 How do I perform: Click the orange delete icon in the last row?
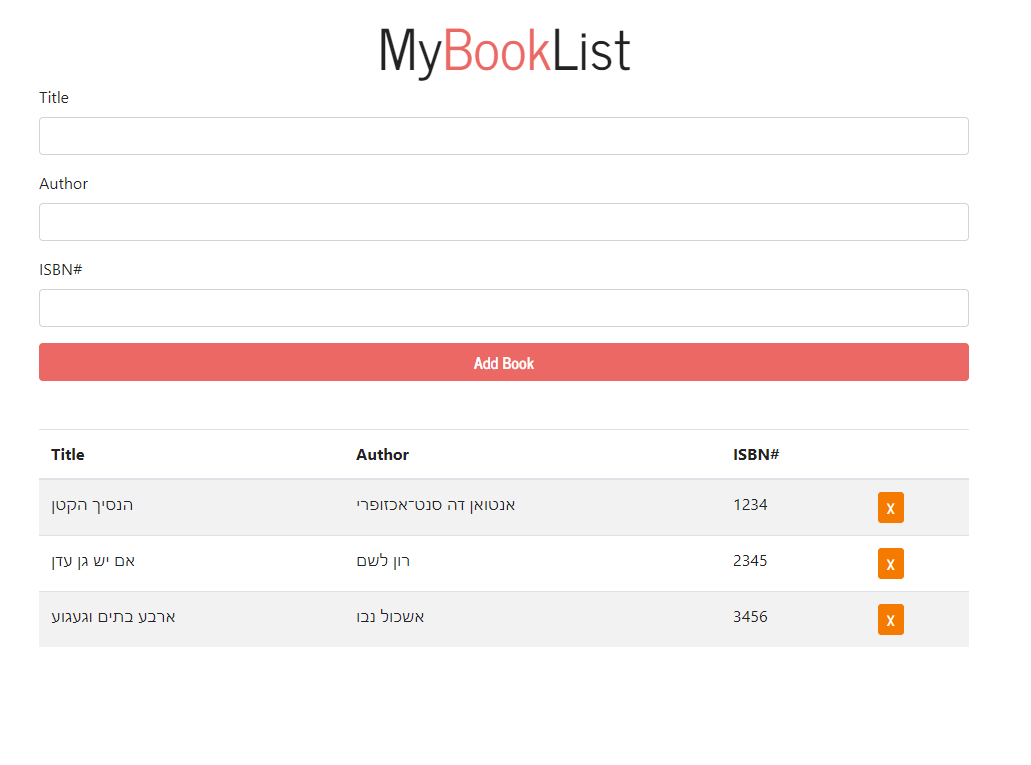(890, 619)
